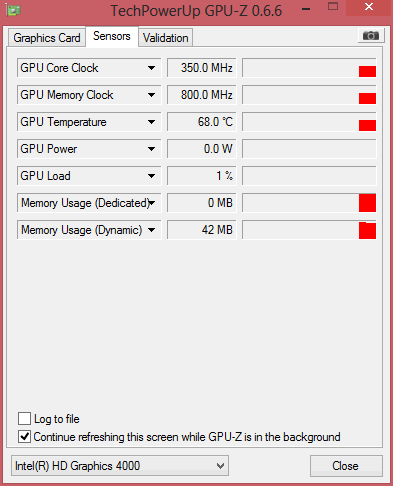Enable the Log to file checkbox
The width and height of the screenshot is (393, 486).
click(24, 418)
